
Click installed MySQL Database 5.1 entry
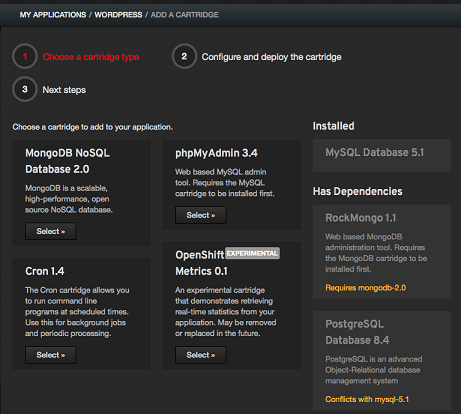pos(382,155)
